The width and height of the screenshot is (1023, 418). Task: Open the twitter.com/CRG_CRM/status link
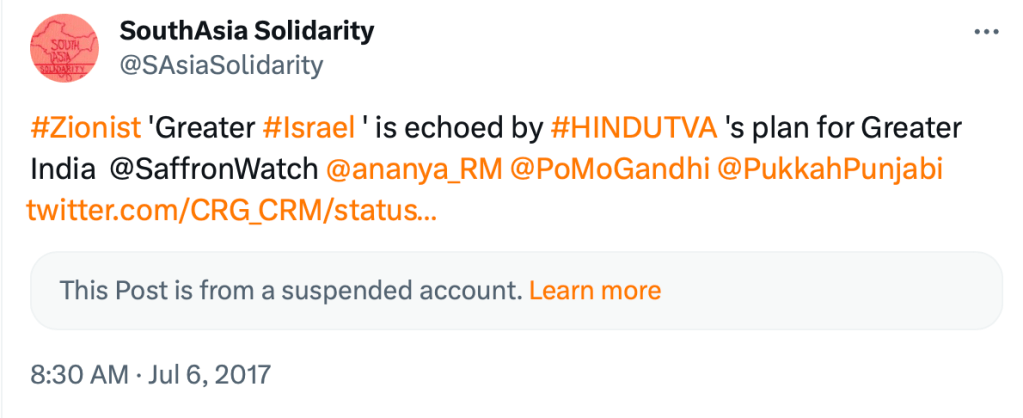pyautogui.click(x=231, y=211)
